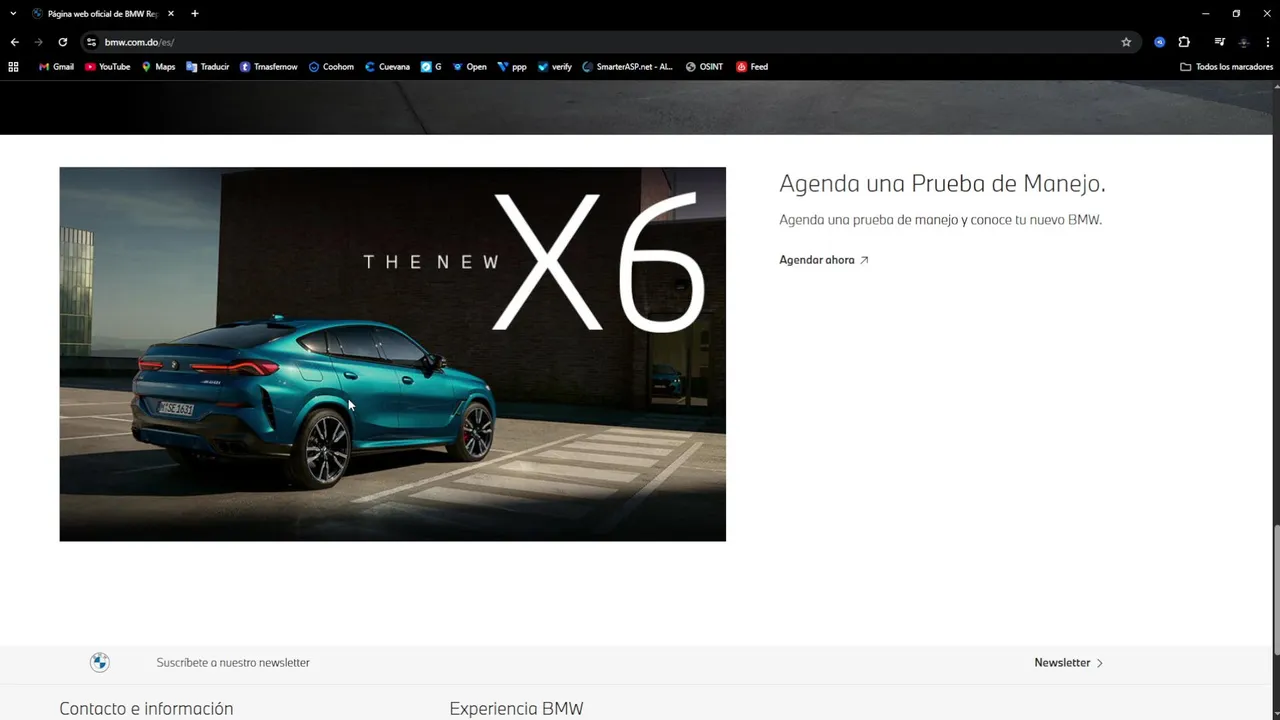
Task: Click the Newsletter chevron arrow
Action: click(1099, 663)
